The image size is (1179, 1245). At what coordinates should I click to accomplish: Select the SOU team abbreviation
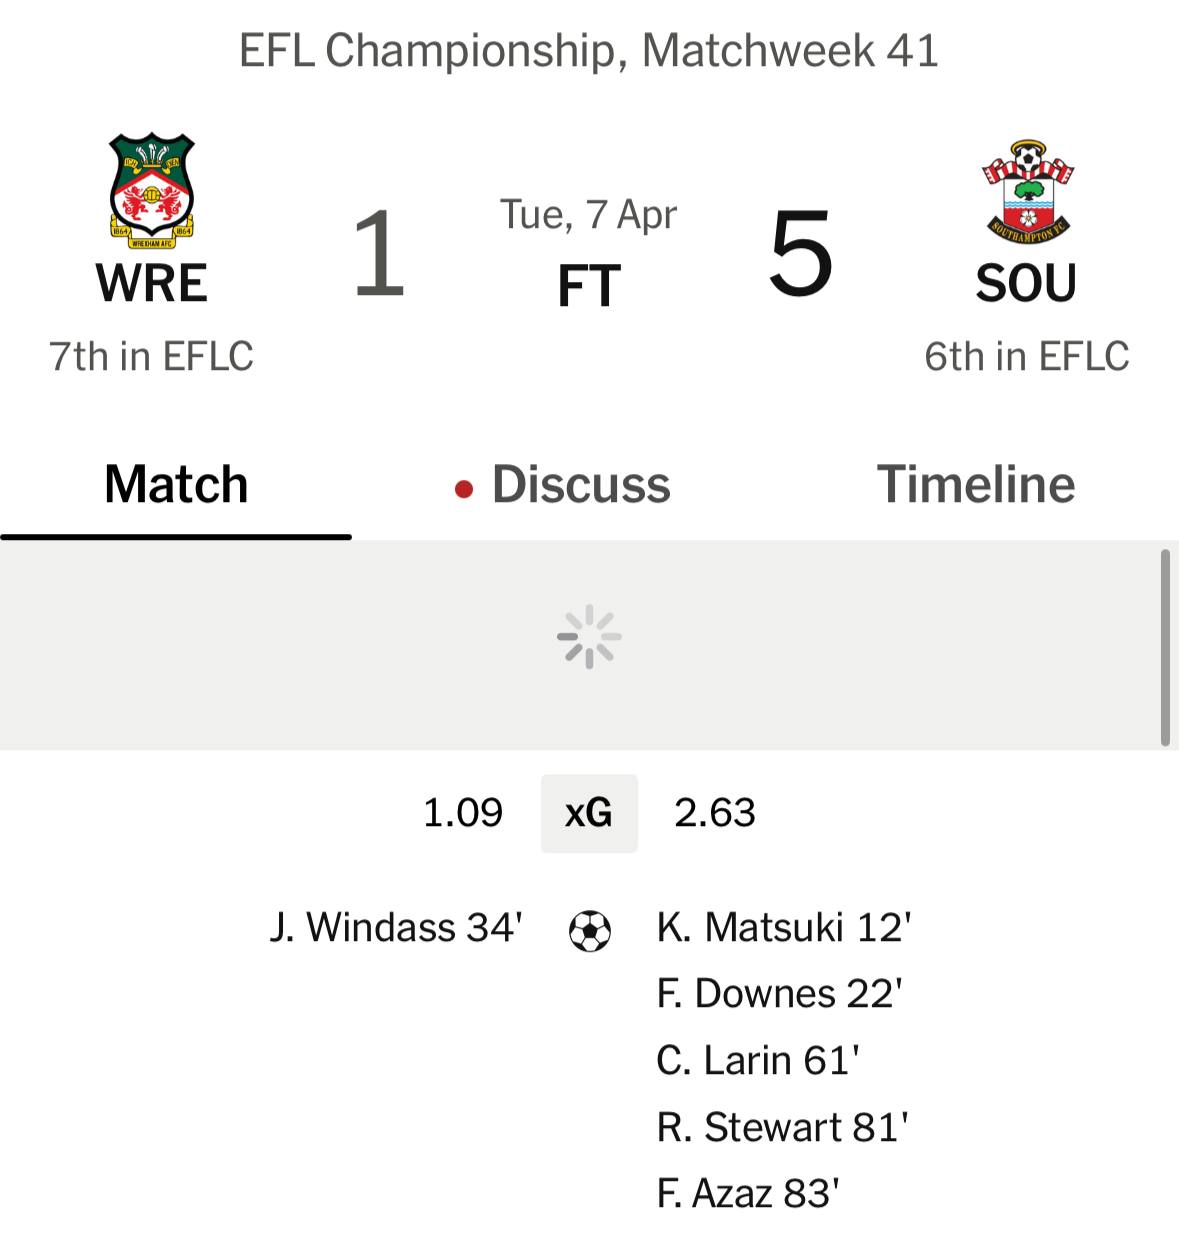[x=1026, y=283]
